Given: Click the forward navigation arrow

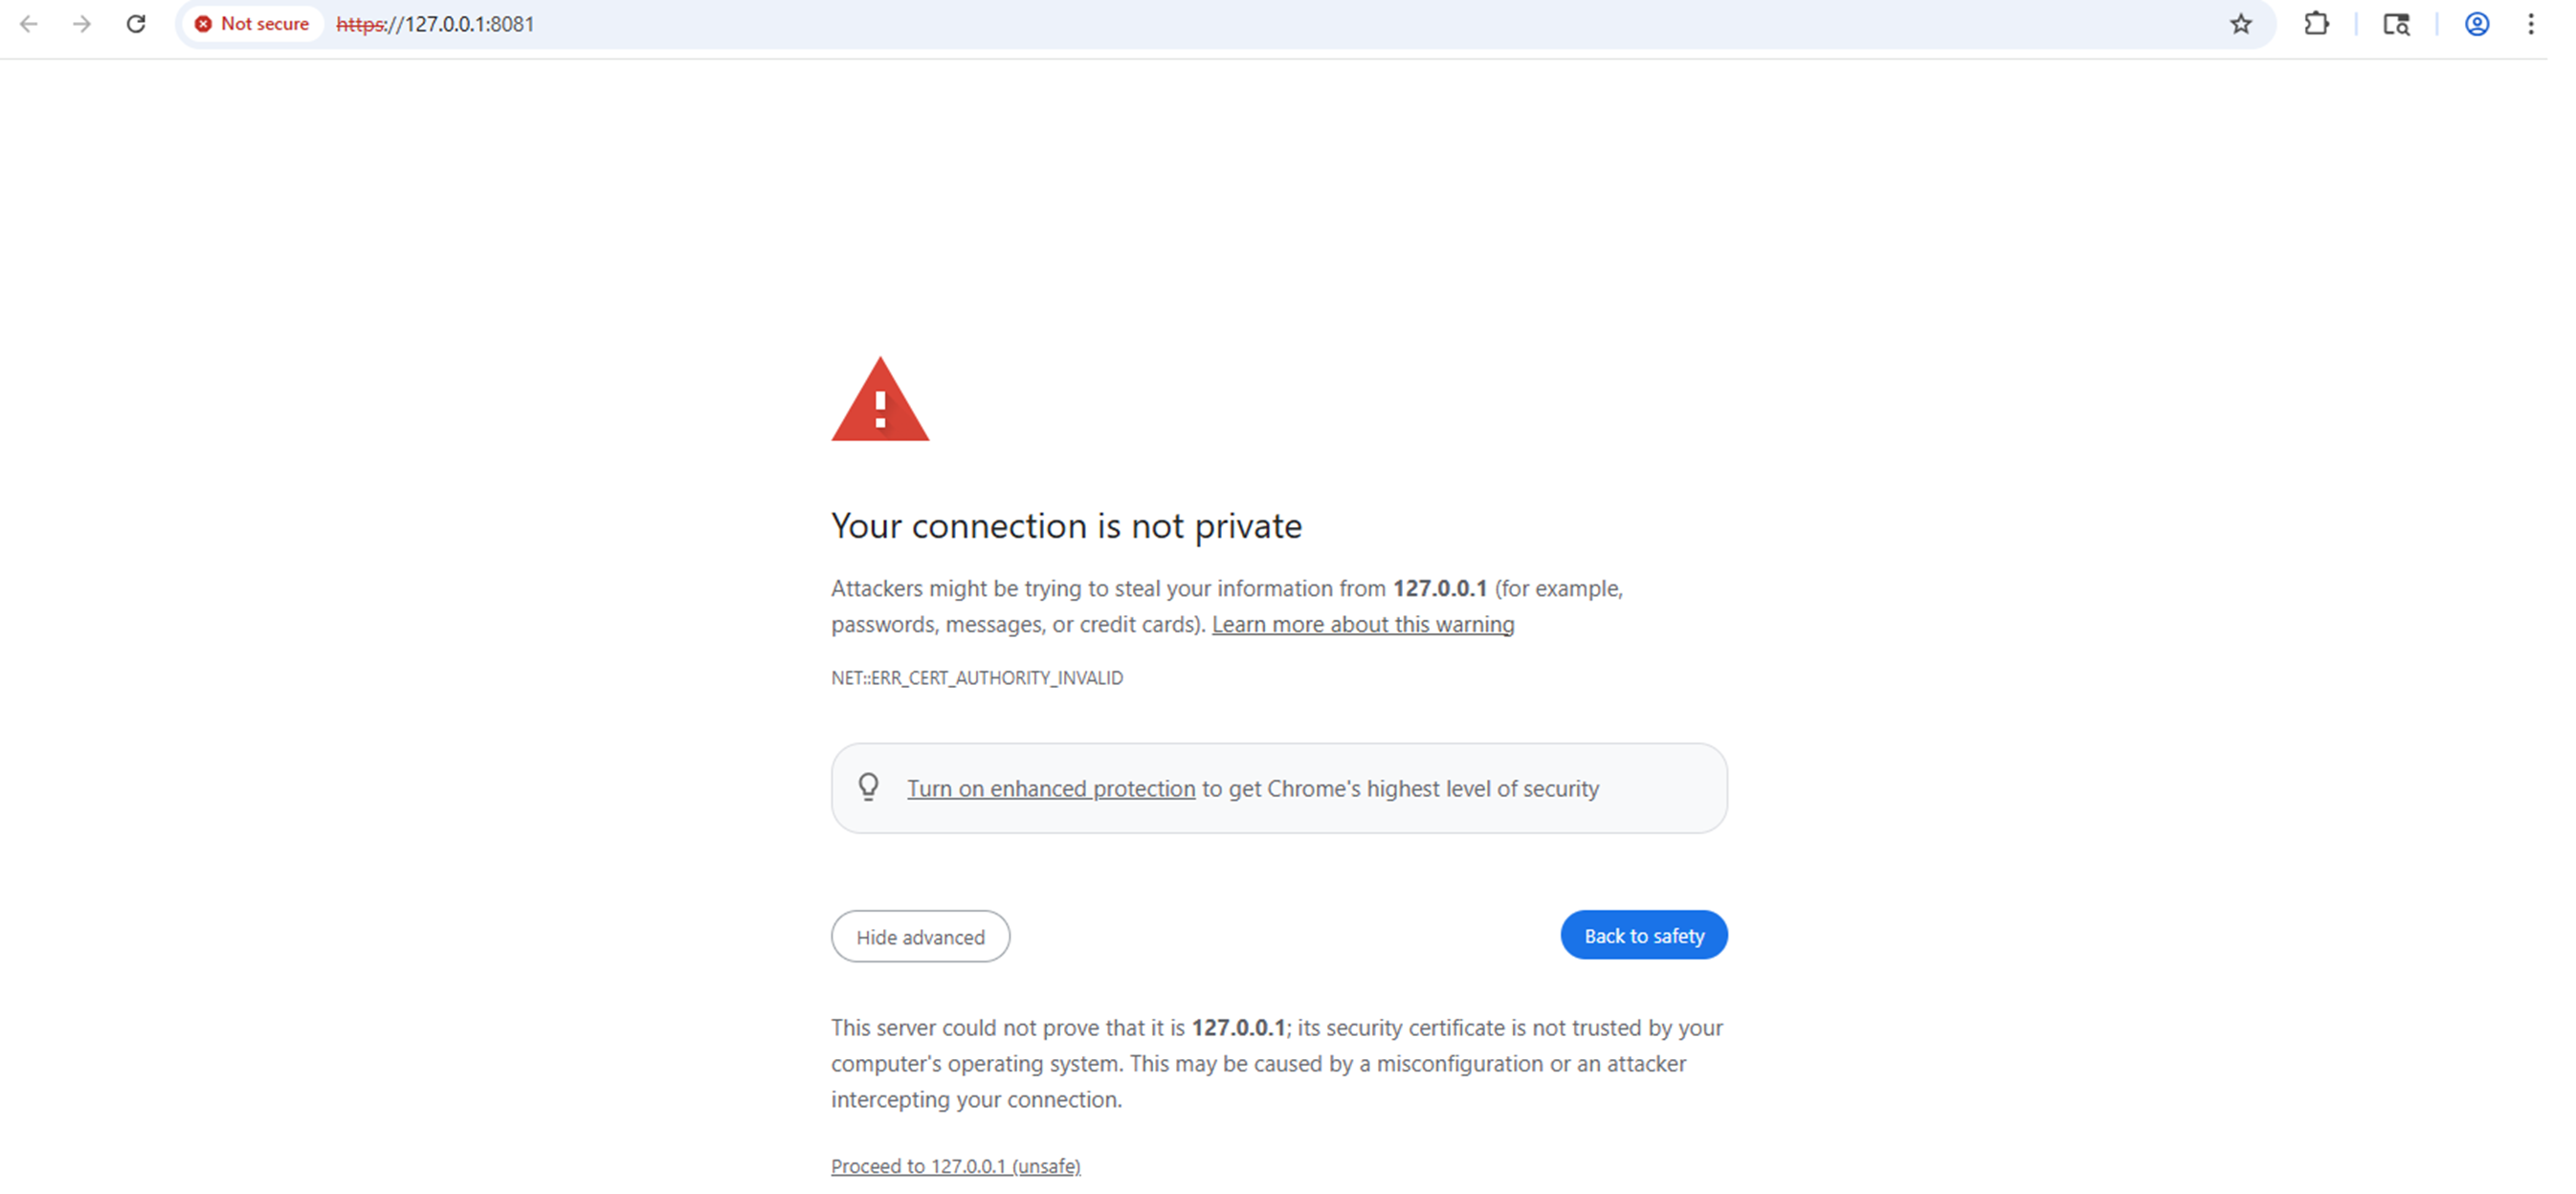Looking at the screenshot, I should [82, 24].
